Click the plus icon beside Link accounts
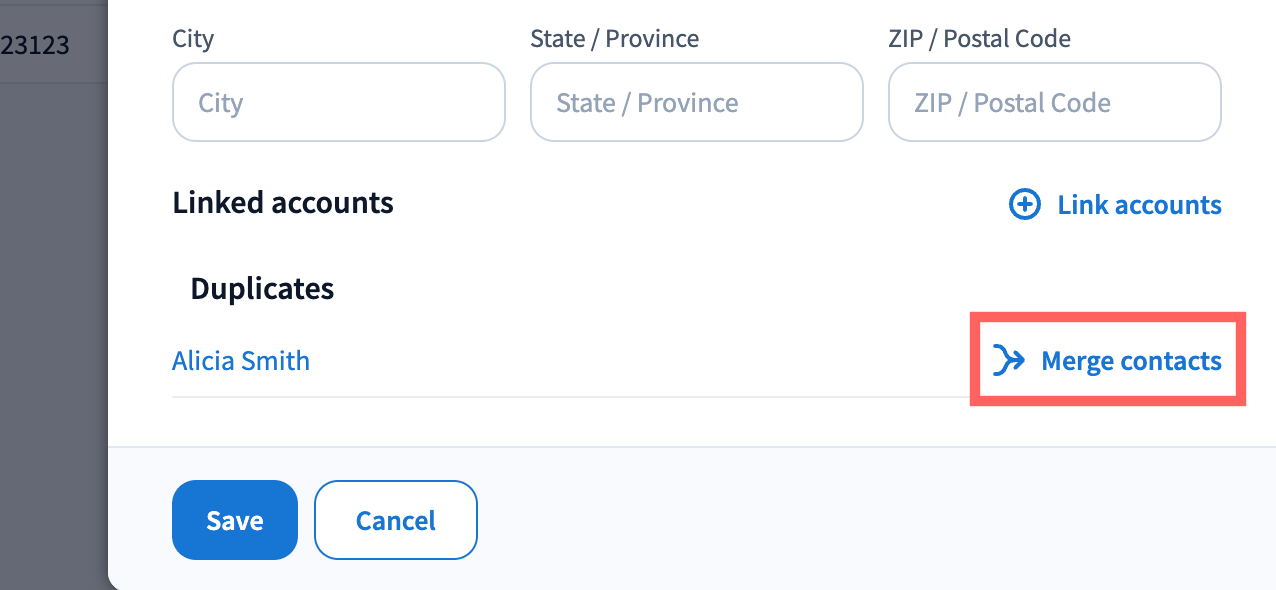The width and height of the screenshot is (1276, 590). tap(1025, 205)
